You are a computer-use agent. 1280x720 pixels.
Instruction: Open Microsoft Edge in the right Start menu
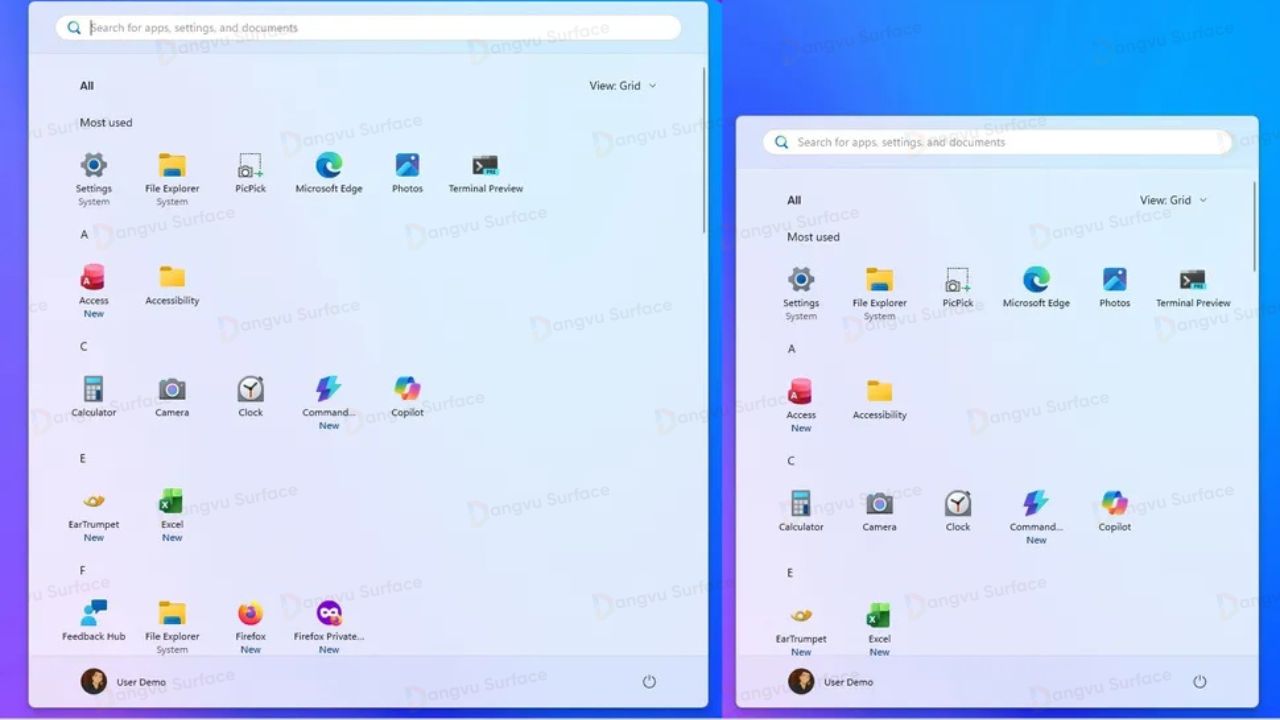click(1036, 288)
